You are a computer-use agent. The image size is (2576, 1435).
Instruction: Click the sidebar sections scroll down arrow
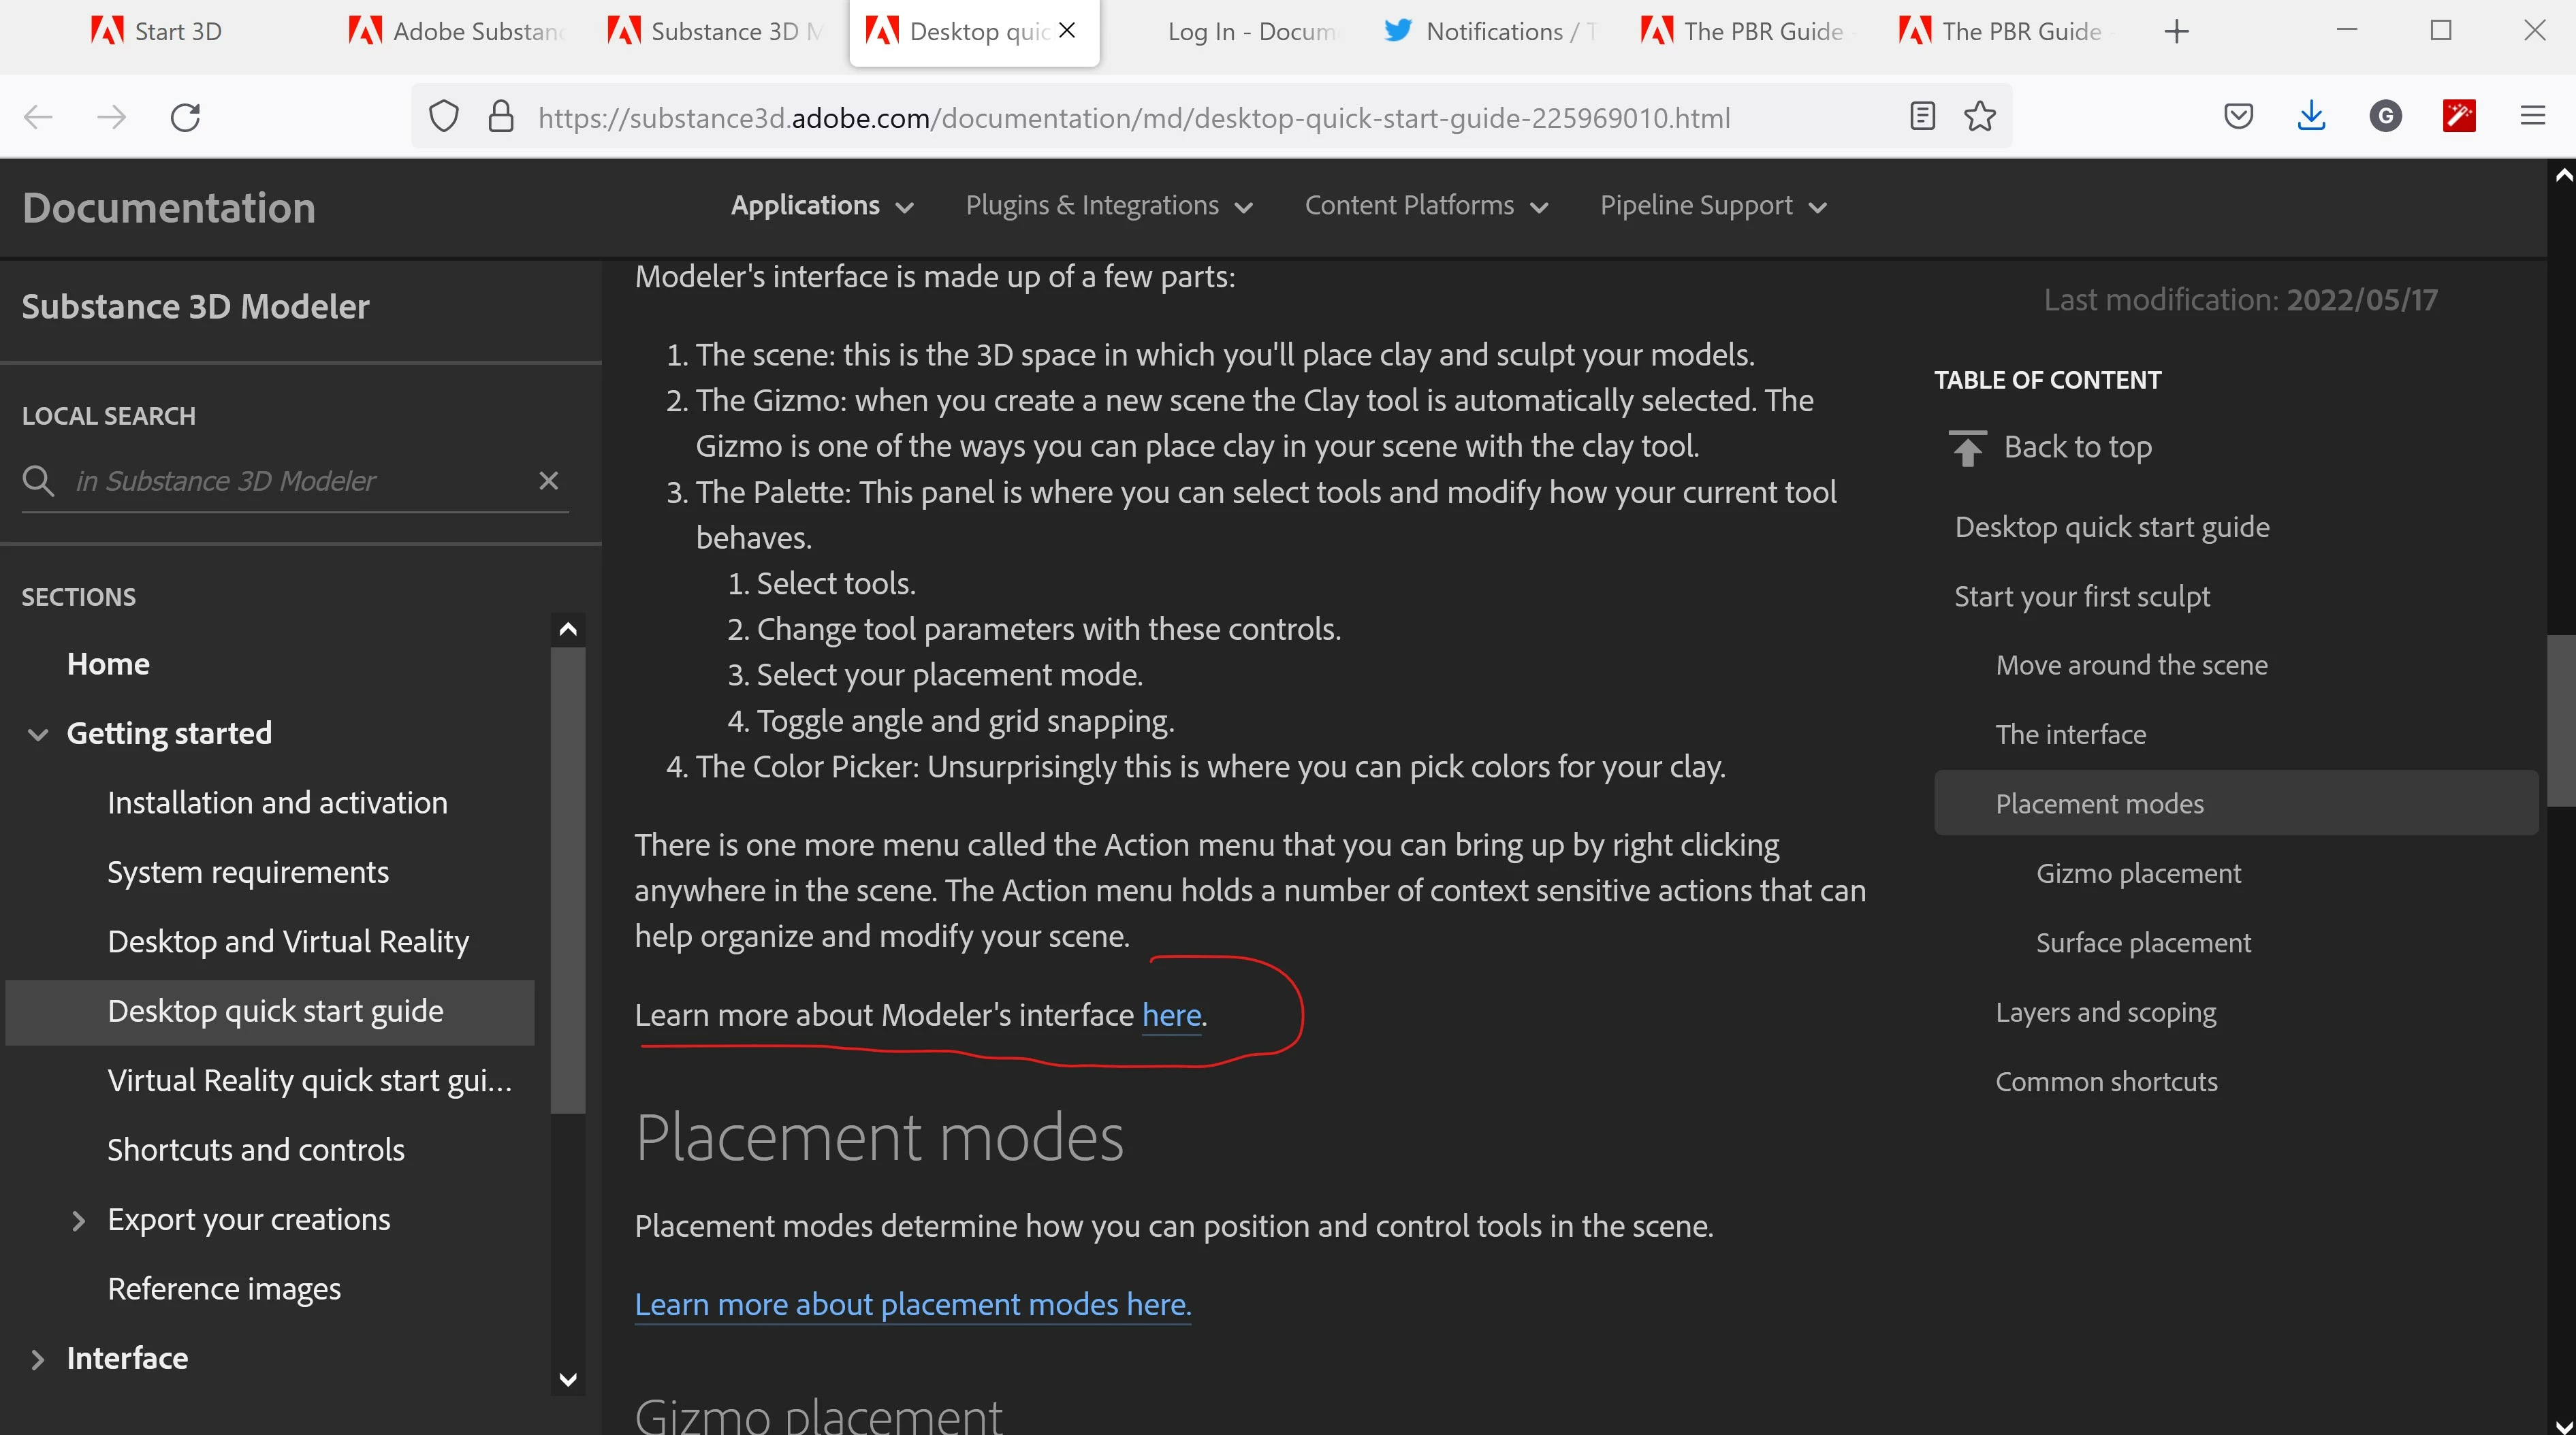568,1379
